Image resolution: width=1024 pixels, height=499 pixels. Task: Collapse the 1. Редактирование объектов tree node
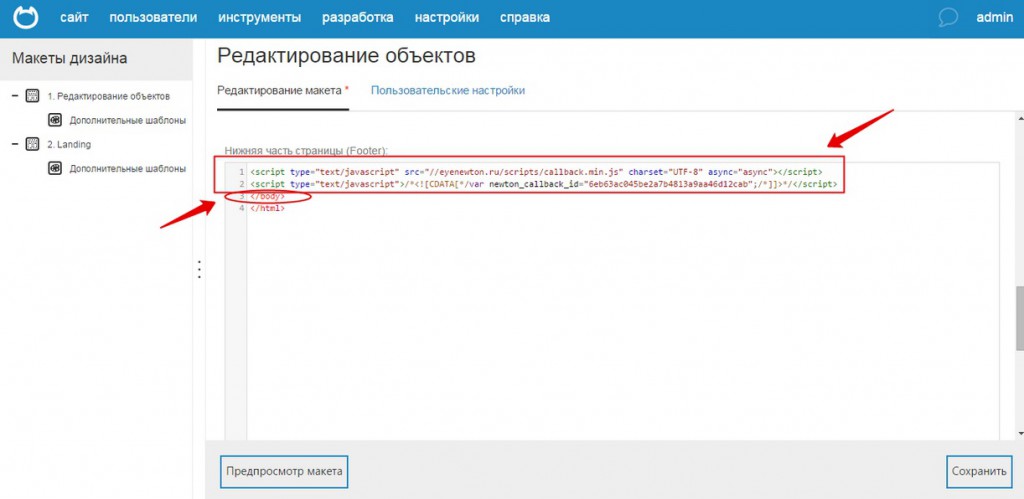14,96
